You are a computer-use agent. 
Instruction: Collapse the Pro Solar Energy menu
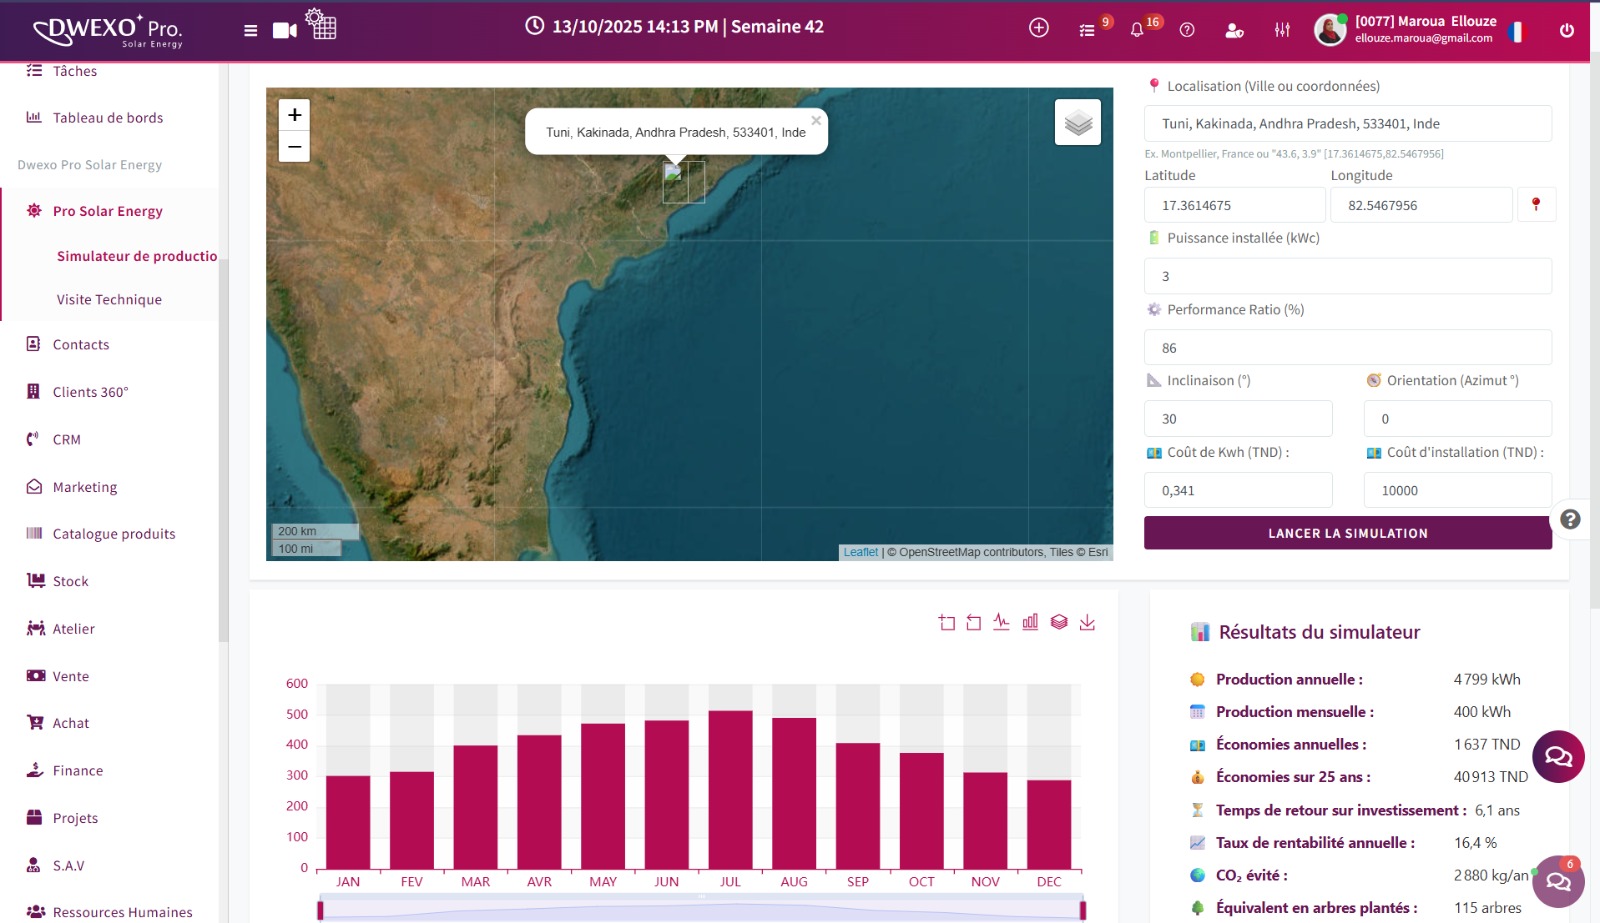tap(108, 211)
